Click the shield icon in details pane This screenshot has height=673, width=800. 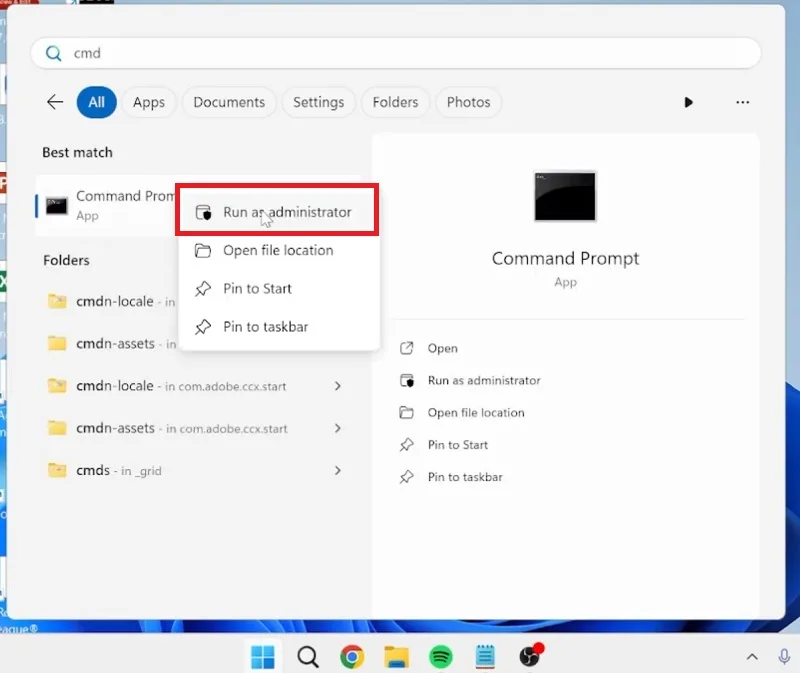[x=407, y=381]
